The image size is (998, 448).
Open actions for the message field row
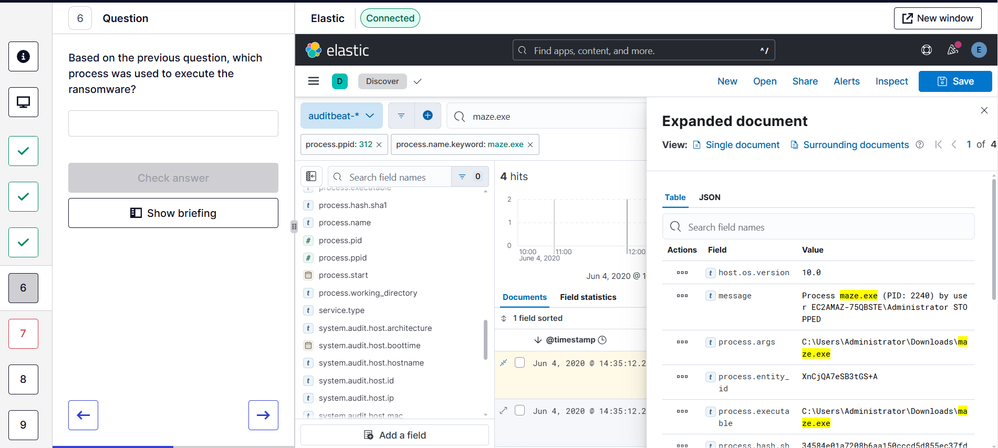[682, 296]
